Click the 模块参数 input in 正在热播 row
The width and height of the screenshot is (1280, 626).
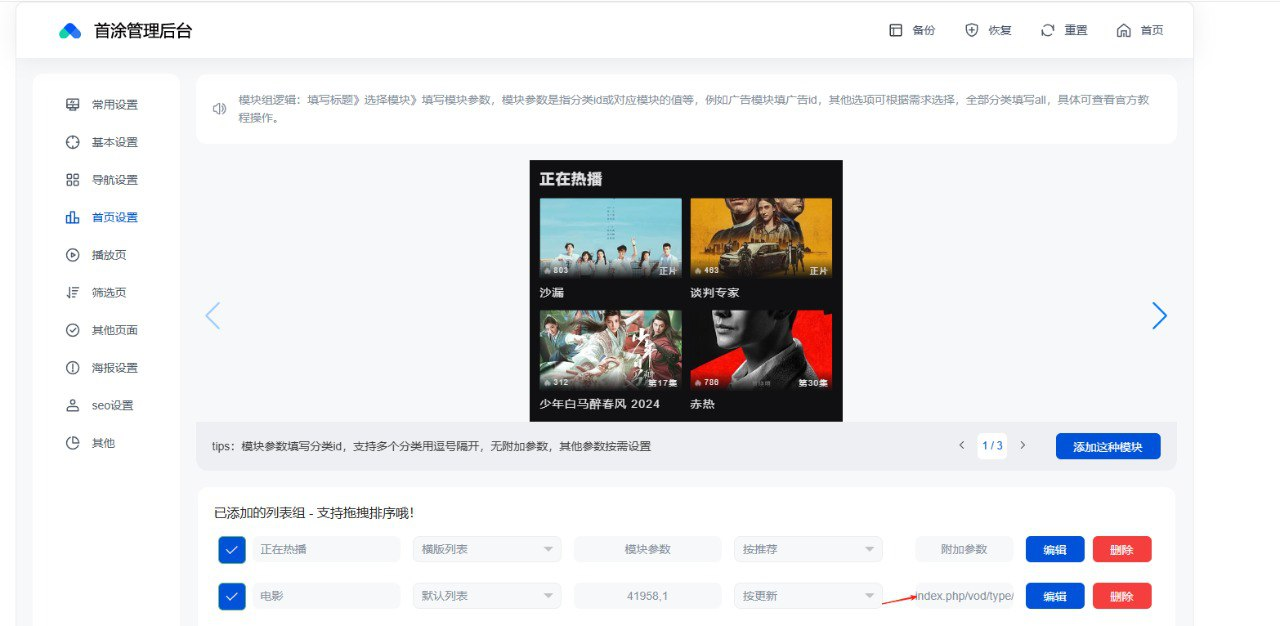(648, 549)
